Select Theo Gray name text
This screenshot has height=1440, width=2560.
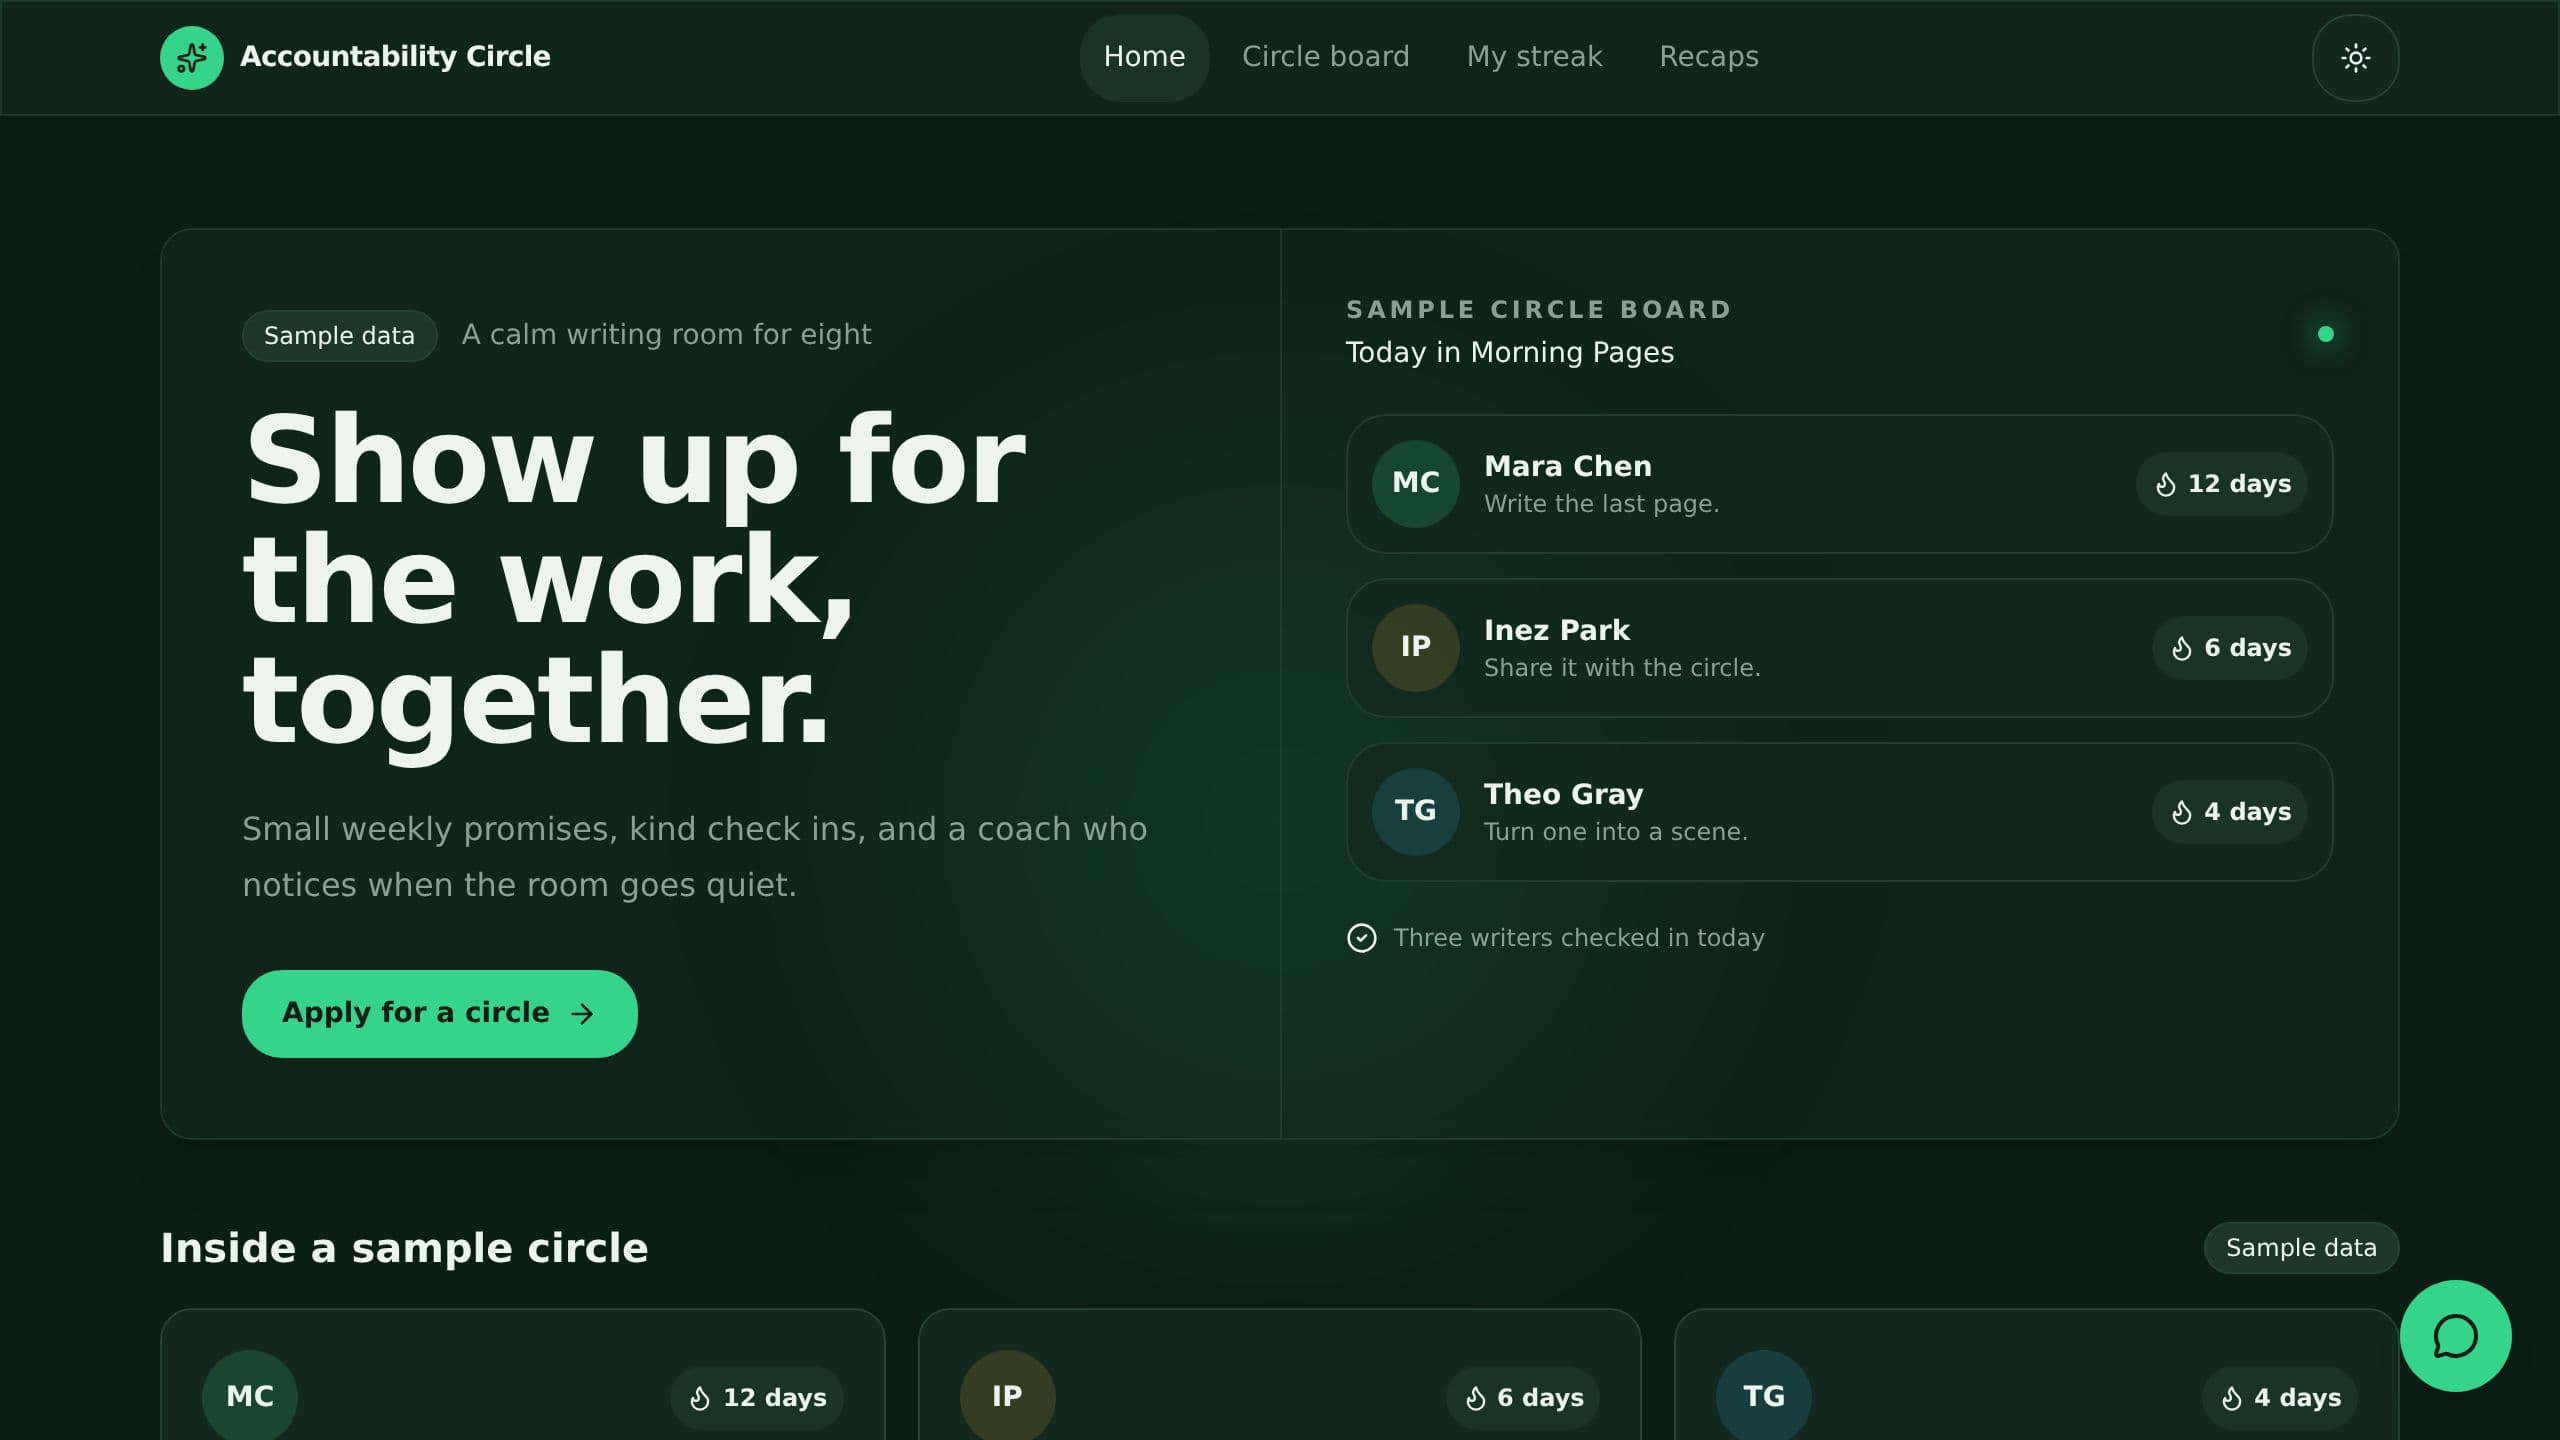point(1564,795)
